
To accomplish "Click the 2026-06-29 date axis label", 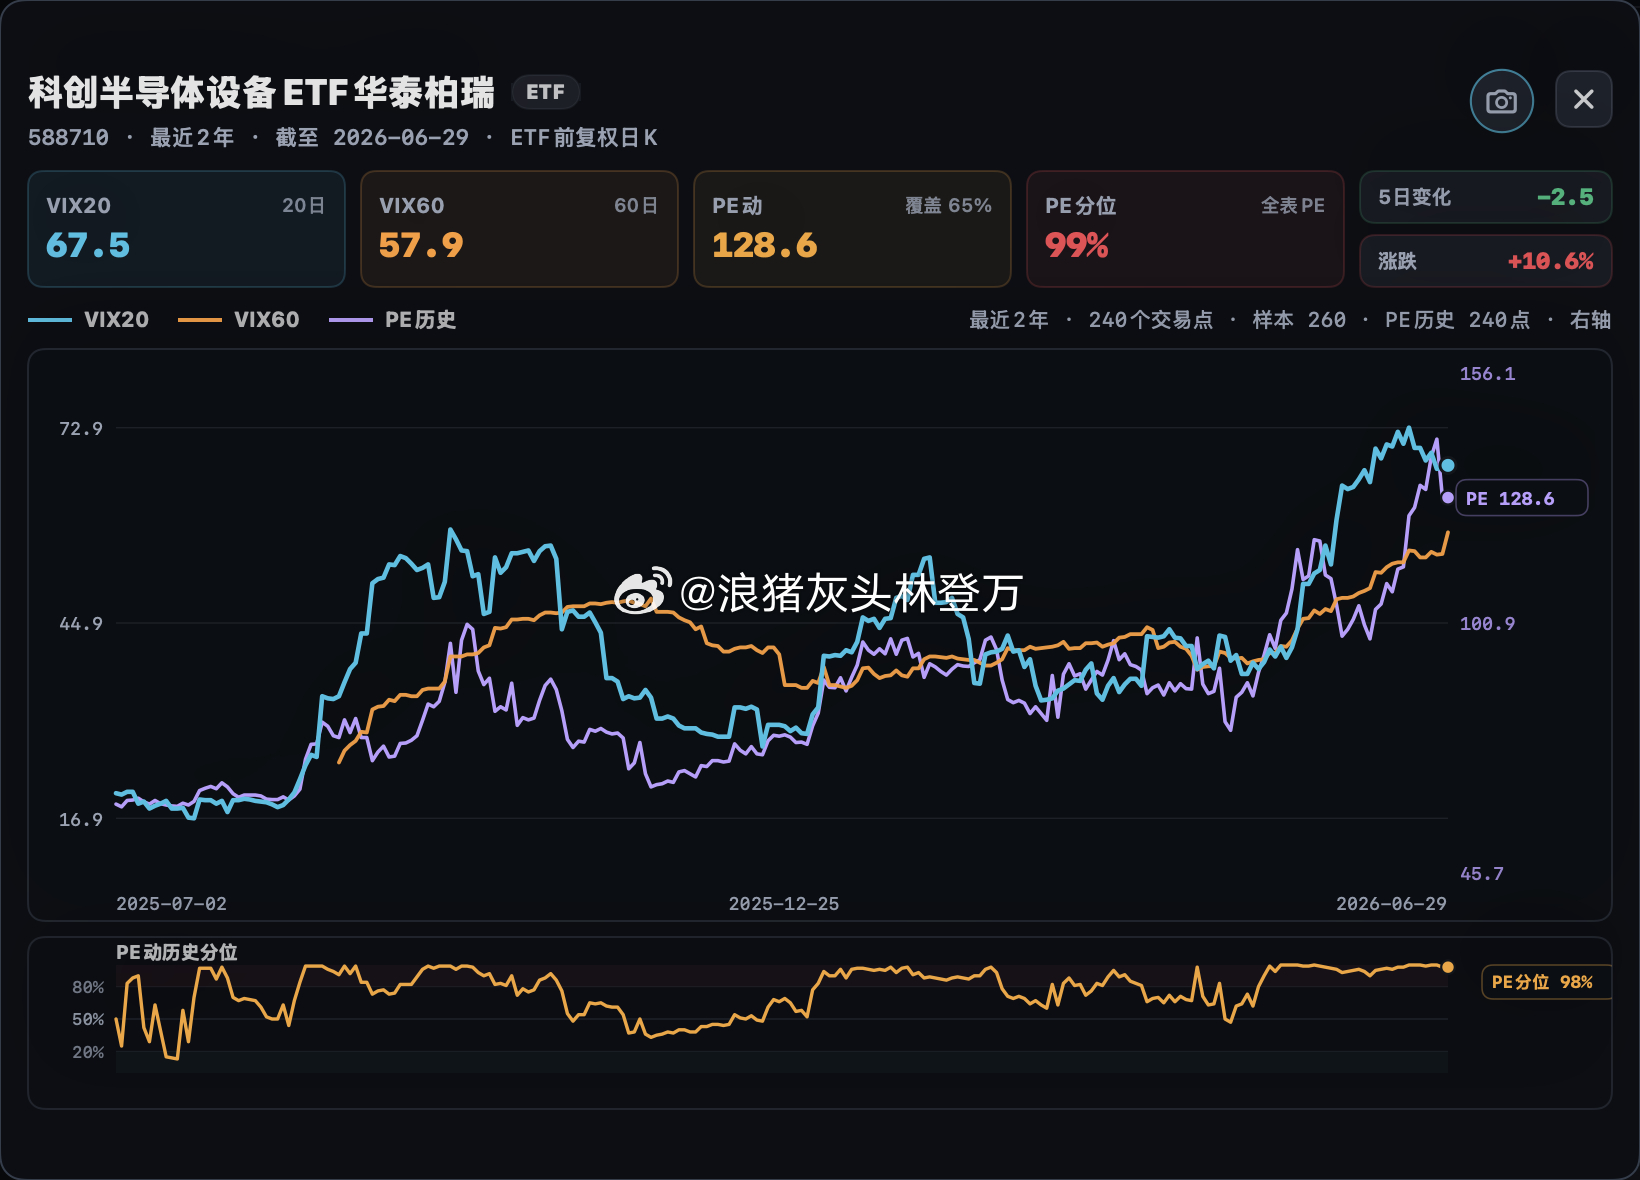I will (x=1391, y=903).
